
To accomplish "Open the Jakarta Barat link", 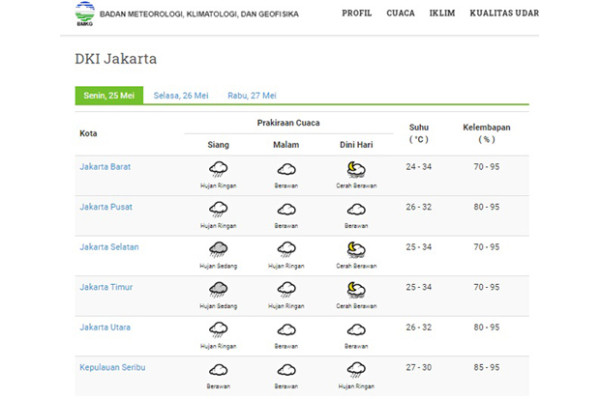I will [105, 167].
